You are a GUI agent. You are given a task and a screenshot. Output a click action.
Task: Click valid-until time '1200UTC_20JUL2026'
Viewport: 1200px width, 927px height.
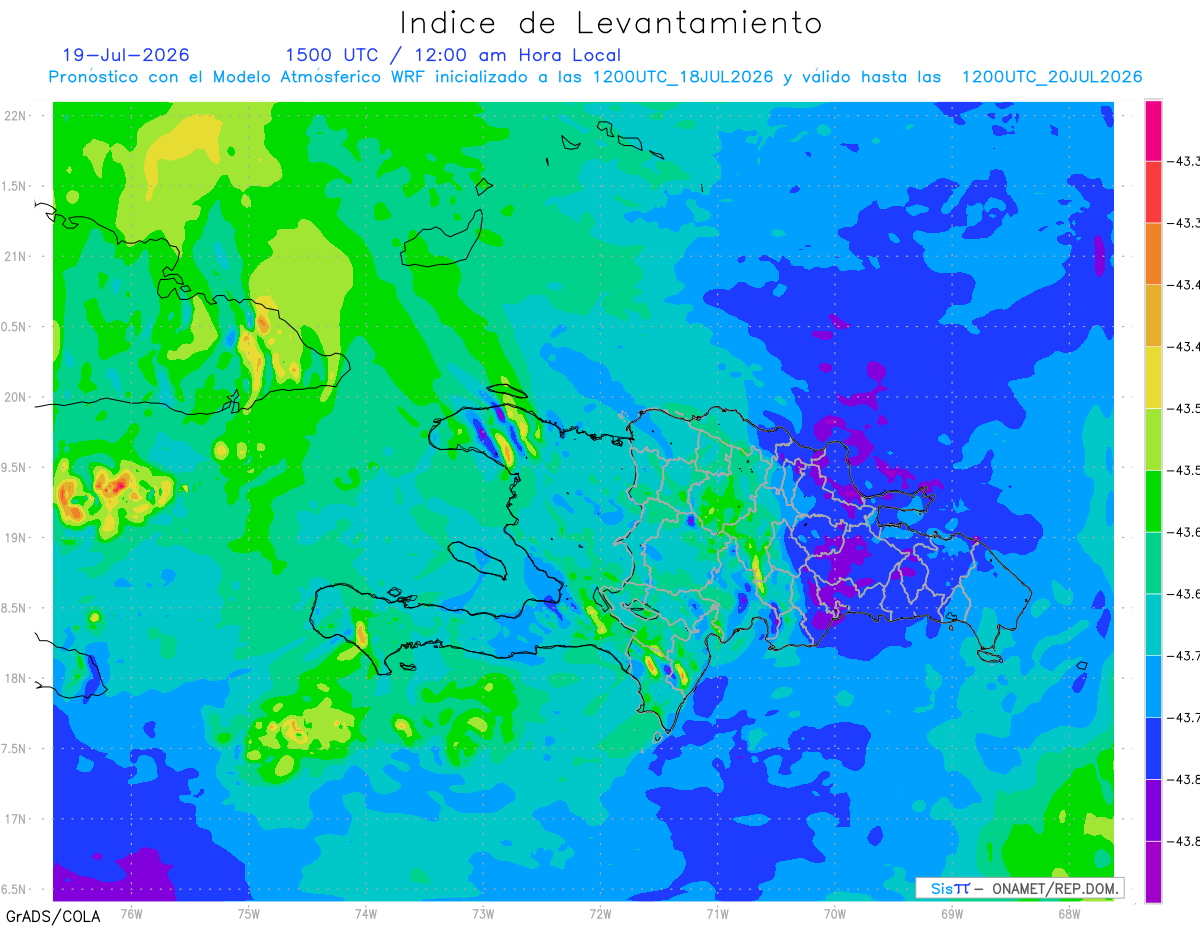tap(1052, 77)
